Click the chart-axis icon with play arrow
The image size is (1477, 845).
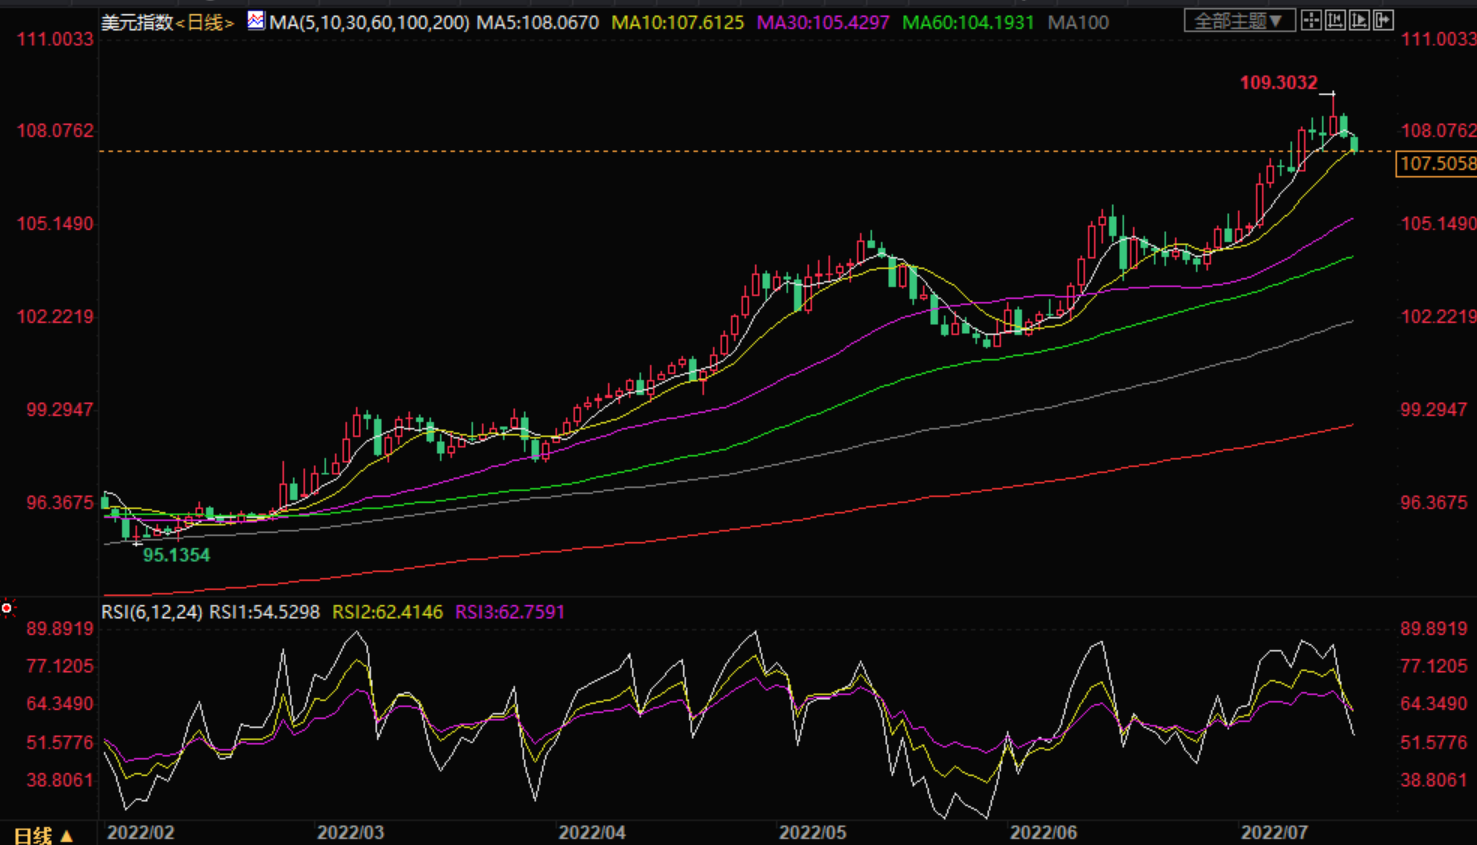[x=1359, y=20]
